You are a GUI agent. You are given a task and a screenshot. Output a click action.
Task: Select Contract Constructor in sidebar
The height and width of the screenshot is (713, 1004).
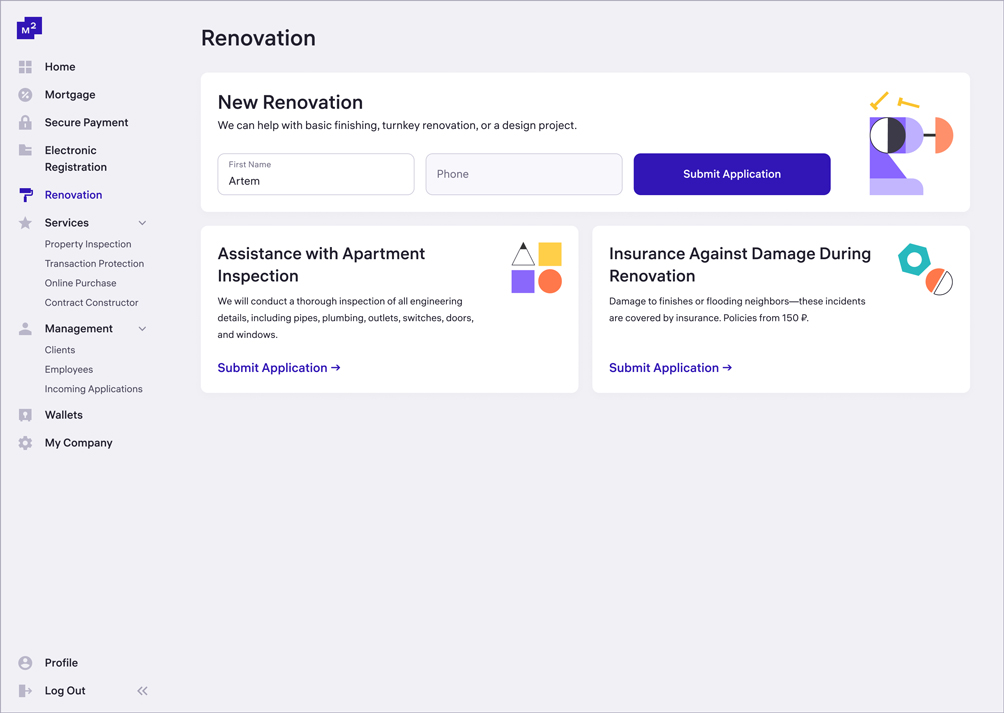[91, 302]
